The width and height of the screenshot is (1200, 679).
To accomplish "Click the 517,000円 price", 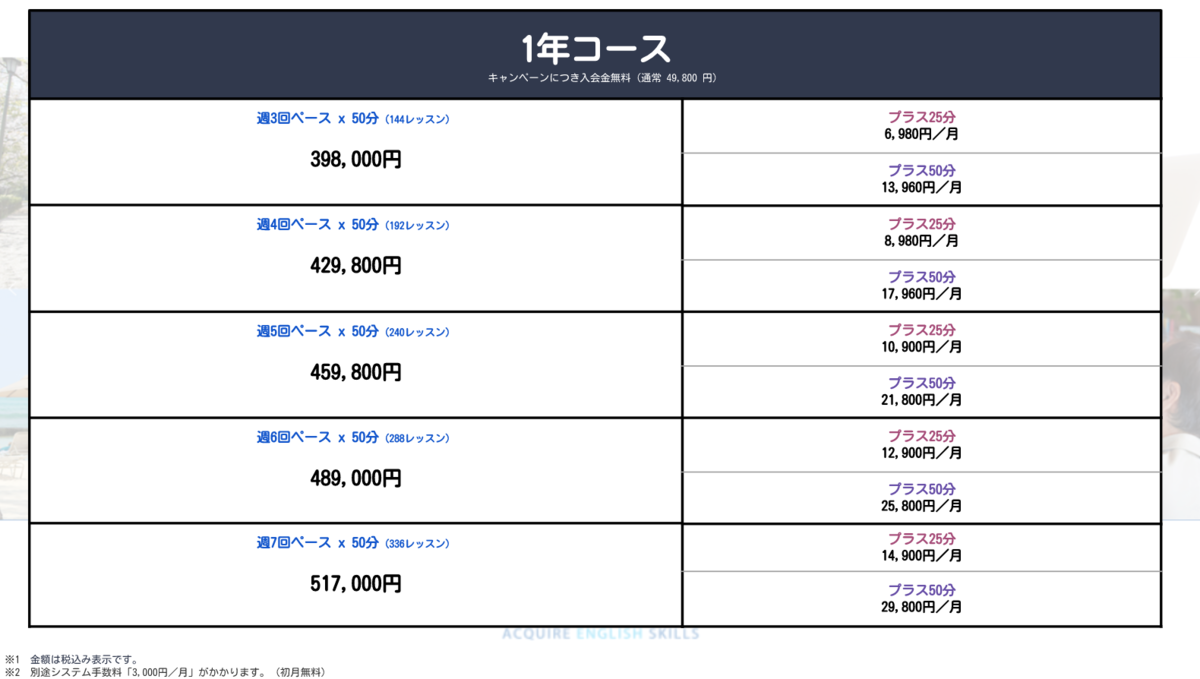I will 356,584.
